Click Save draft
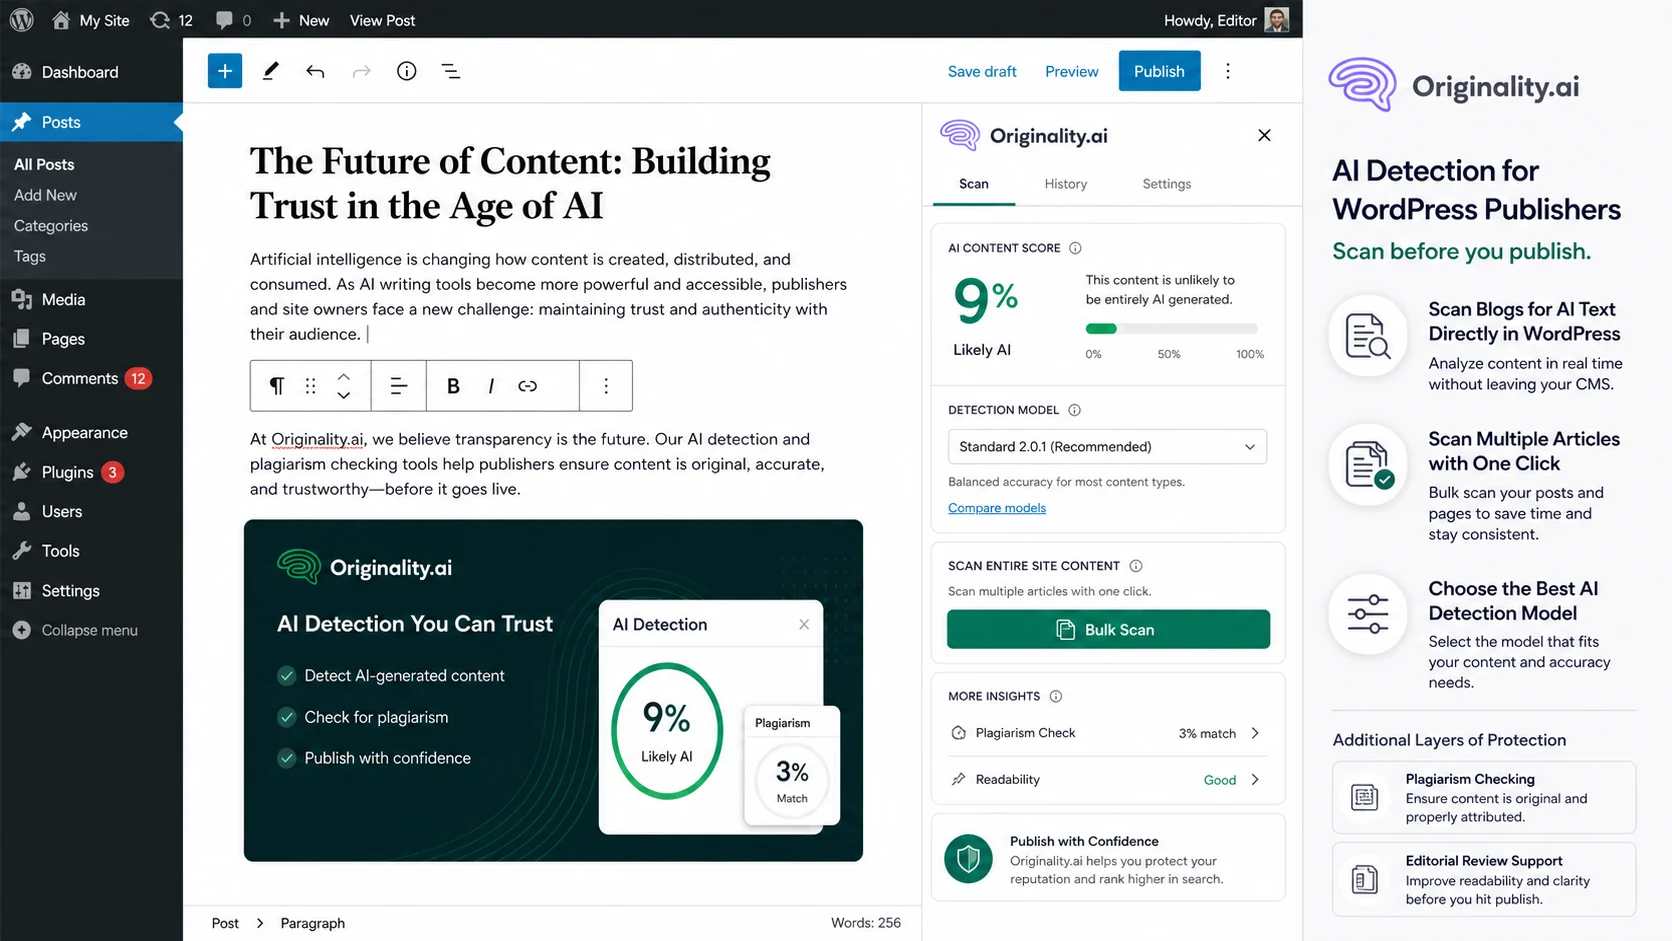Viewport: 1672px width, 941px height. [x=982, y=71]
